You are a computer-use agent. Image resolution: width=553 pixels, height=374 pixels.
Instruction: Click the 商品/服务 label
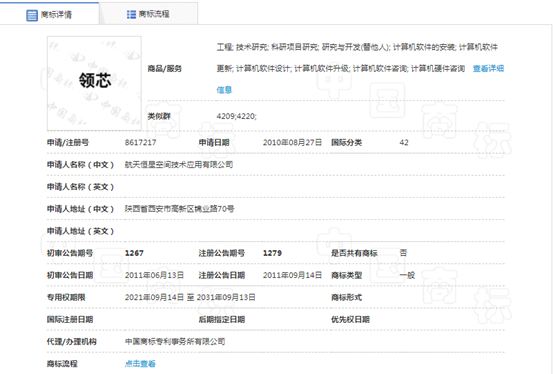tap(165, 68)
